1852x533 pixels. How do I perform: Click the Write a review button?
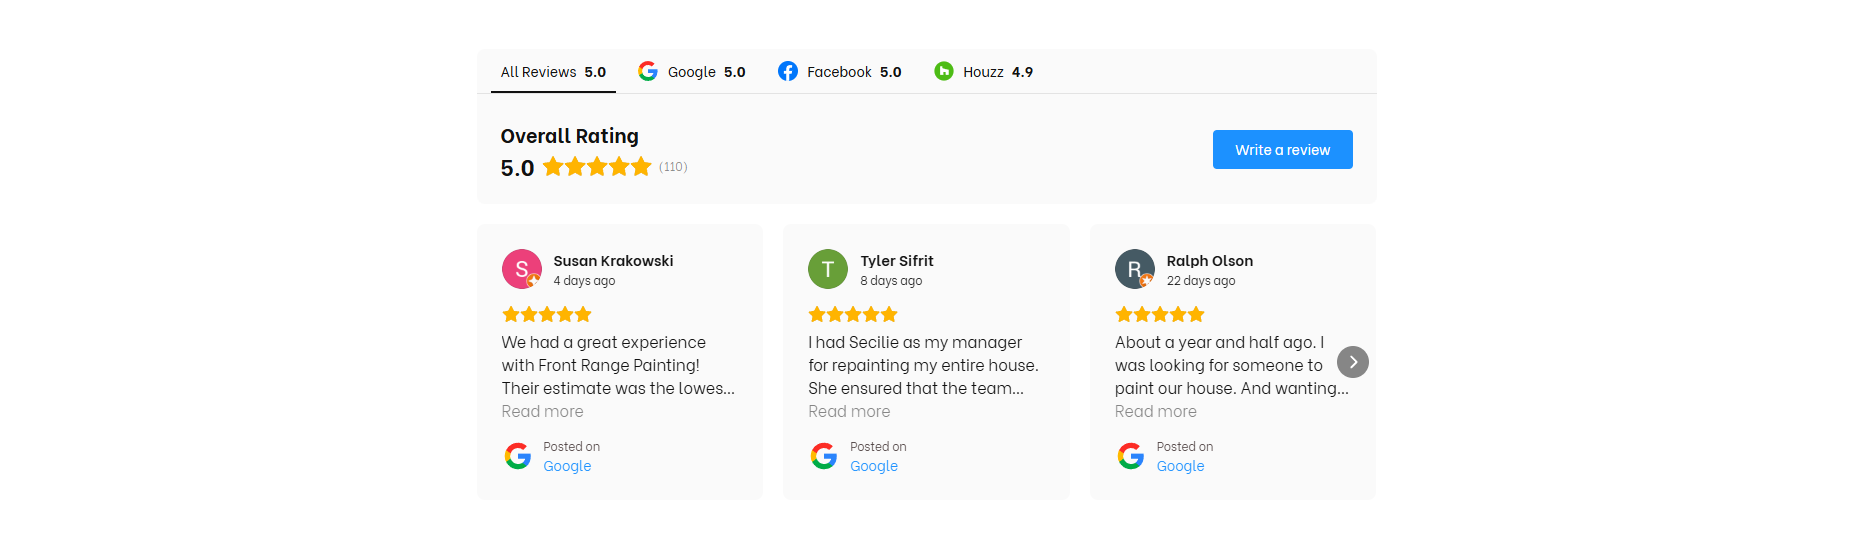pyautogui.click(x=1283, y=150)
